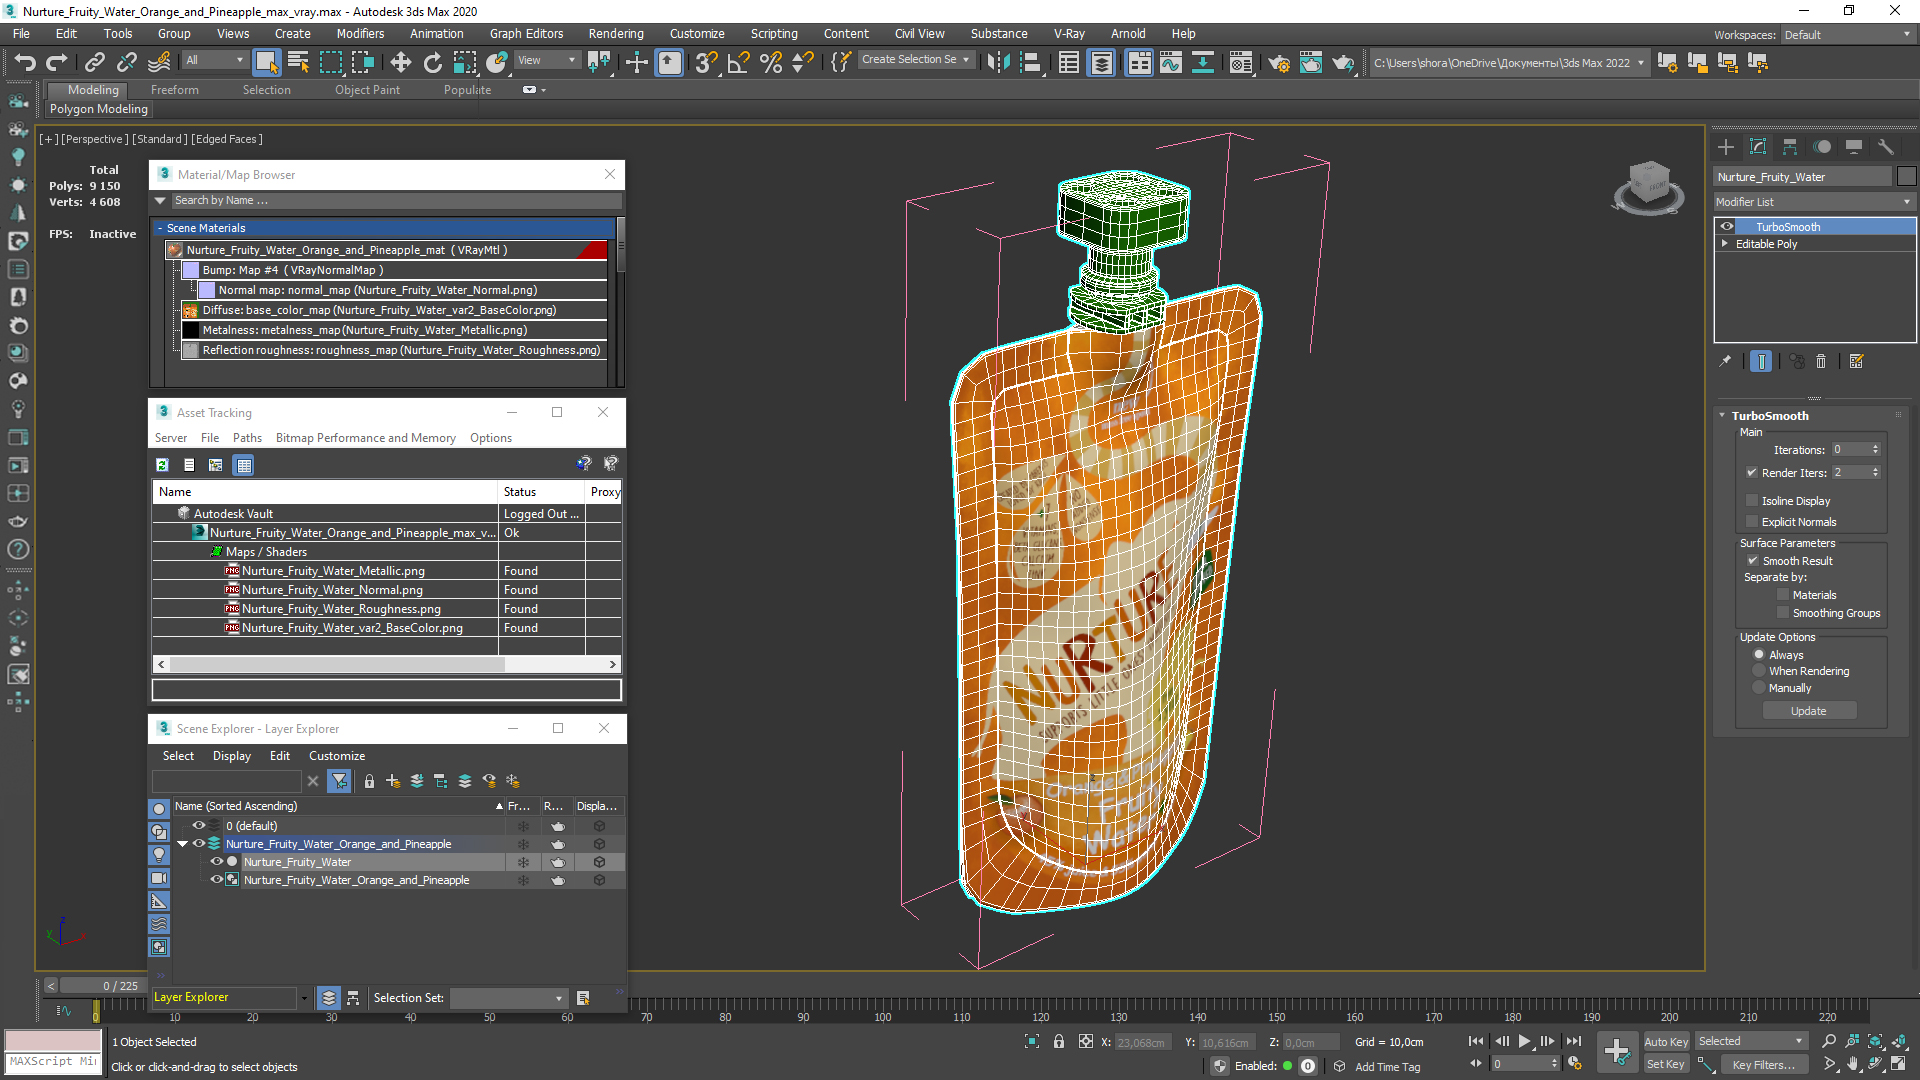Viewport: 1920px width, 1080px height.
Task: Click the Key Filters button
Action: pyautogui.click(x=1763, y=1065)
